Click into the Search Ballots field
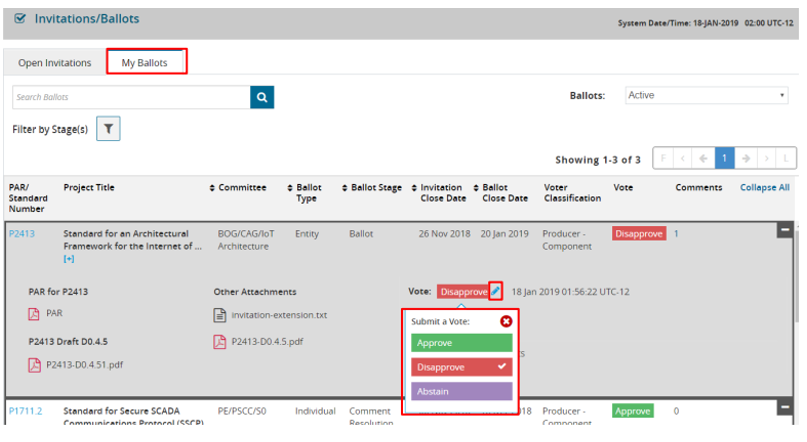Image resolution: width=807 pixels, height=442 pixels. coord(130,97)
